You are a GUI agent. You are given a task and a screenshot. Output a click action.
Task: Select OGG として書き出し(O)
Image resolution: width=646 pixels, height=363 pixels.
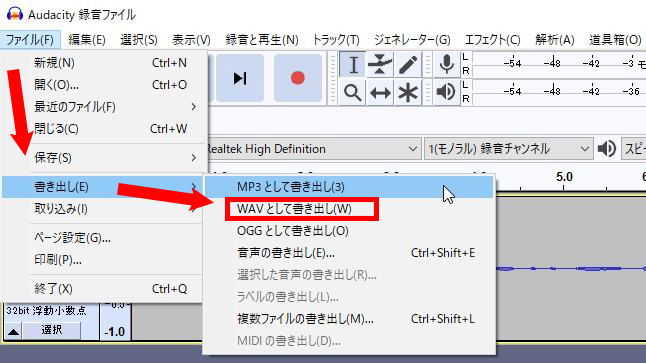click(x=349, y=231)
